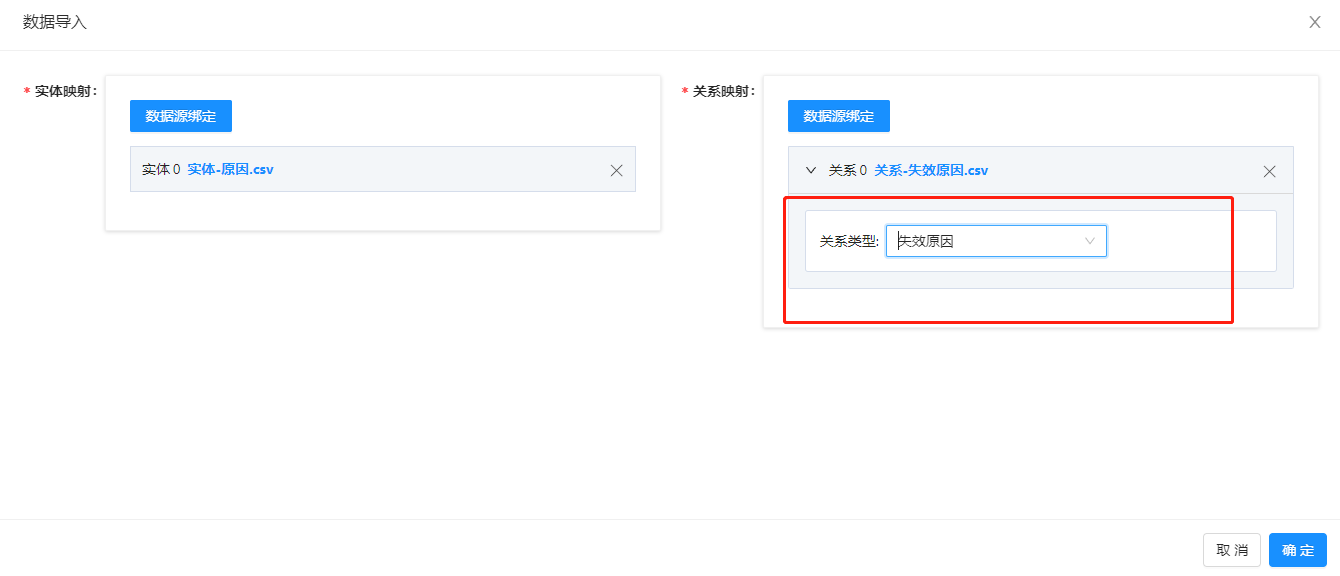Viewport: 1340px width, 576px height.
Task: Close the 数据导入 dialog
Action: click(1315, 22)
